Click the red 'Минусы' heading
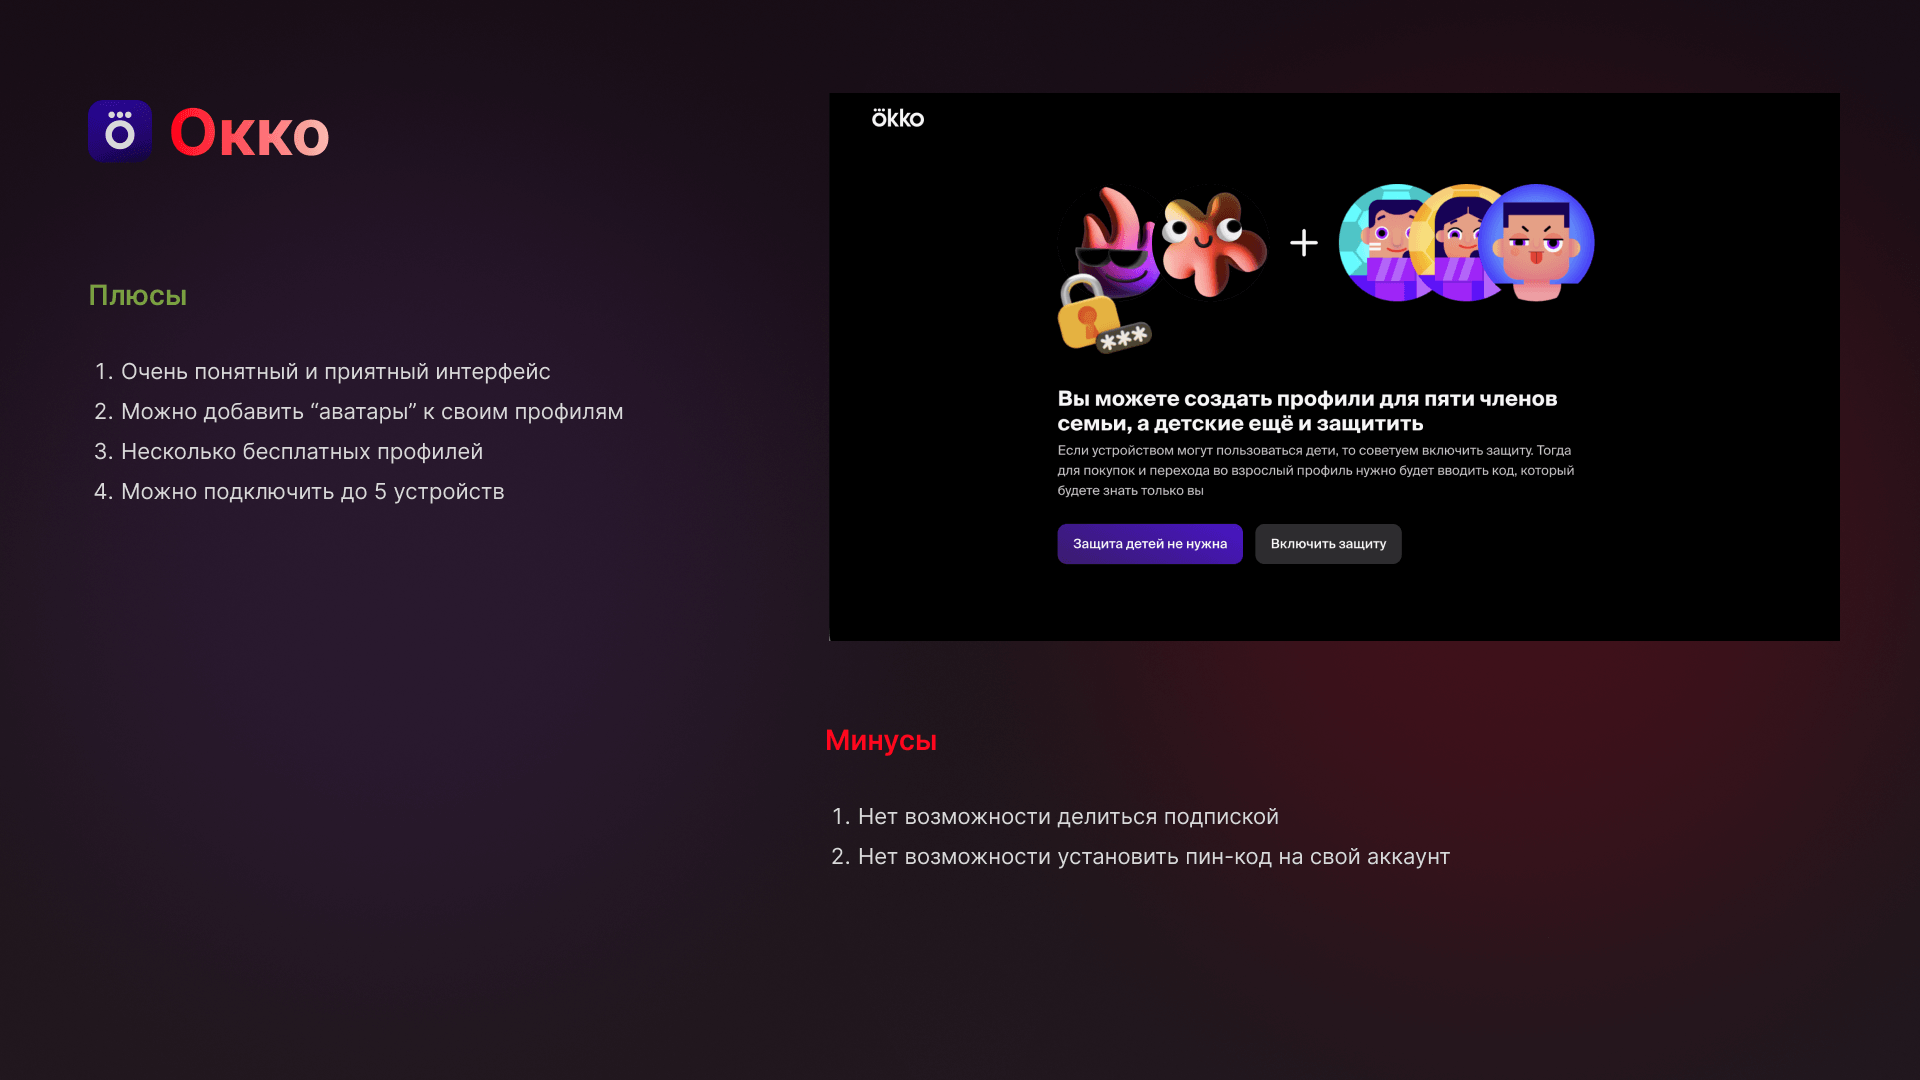This screenshot has width=1920, height=1080. 880,740
